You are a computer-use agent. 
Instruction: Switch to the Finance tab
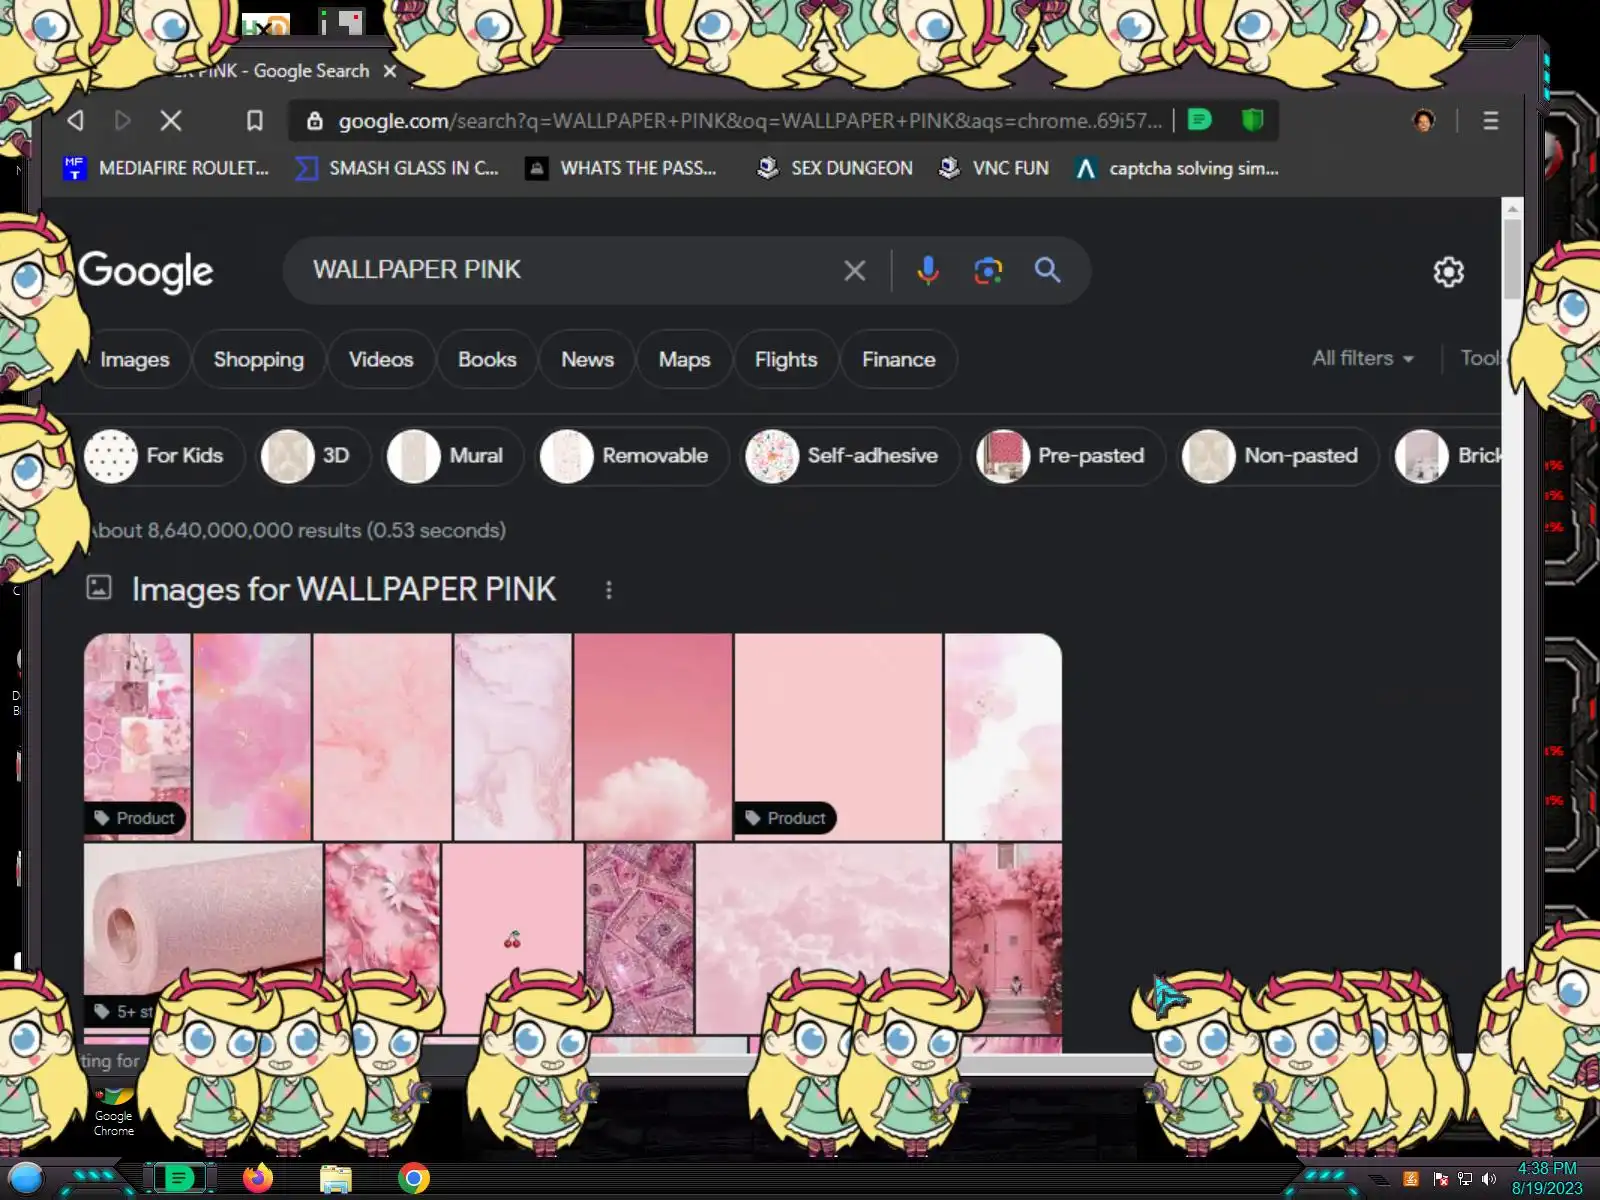click(899, 360)
